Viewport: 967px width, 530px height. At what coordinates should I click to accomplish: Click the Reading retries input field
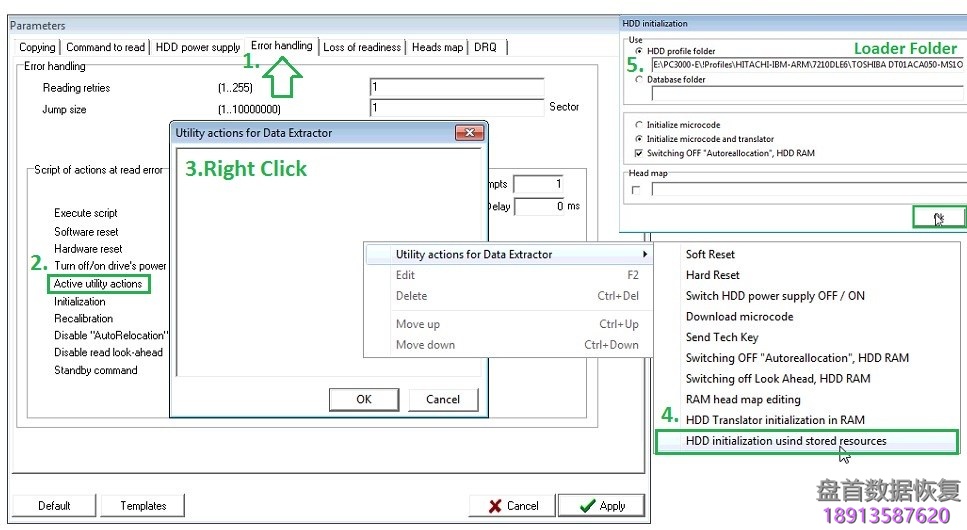[x=457, y=88]
